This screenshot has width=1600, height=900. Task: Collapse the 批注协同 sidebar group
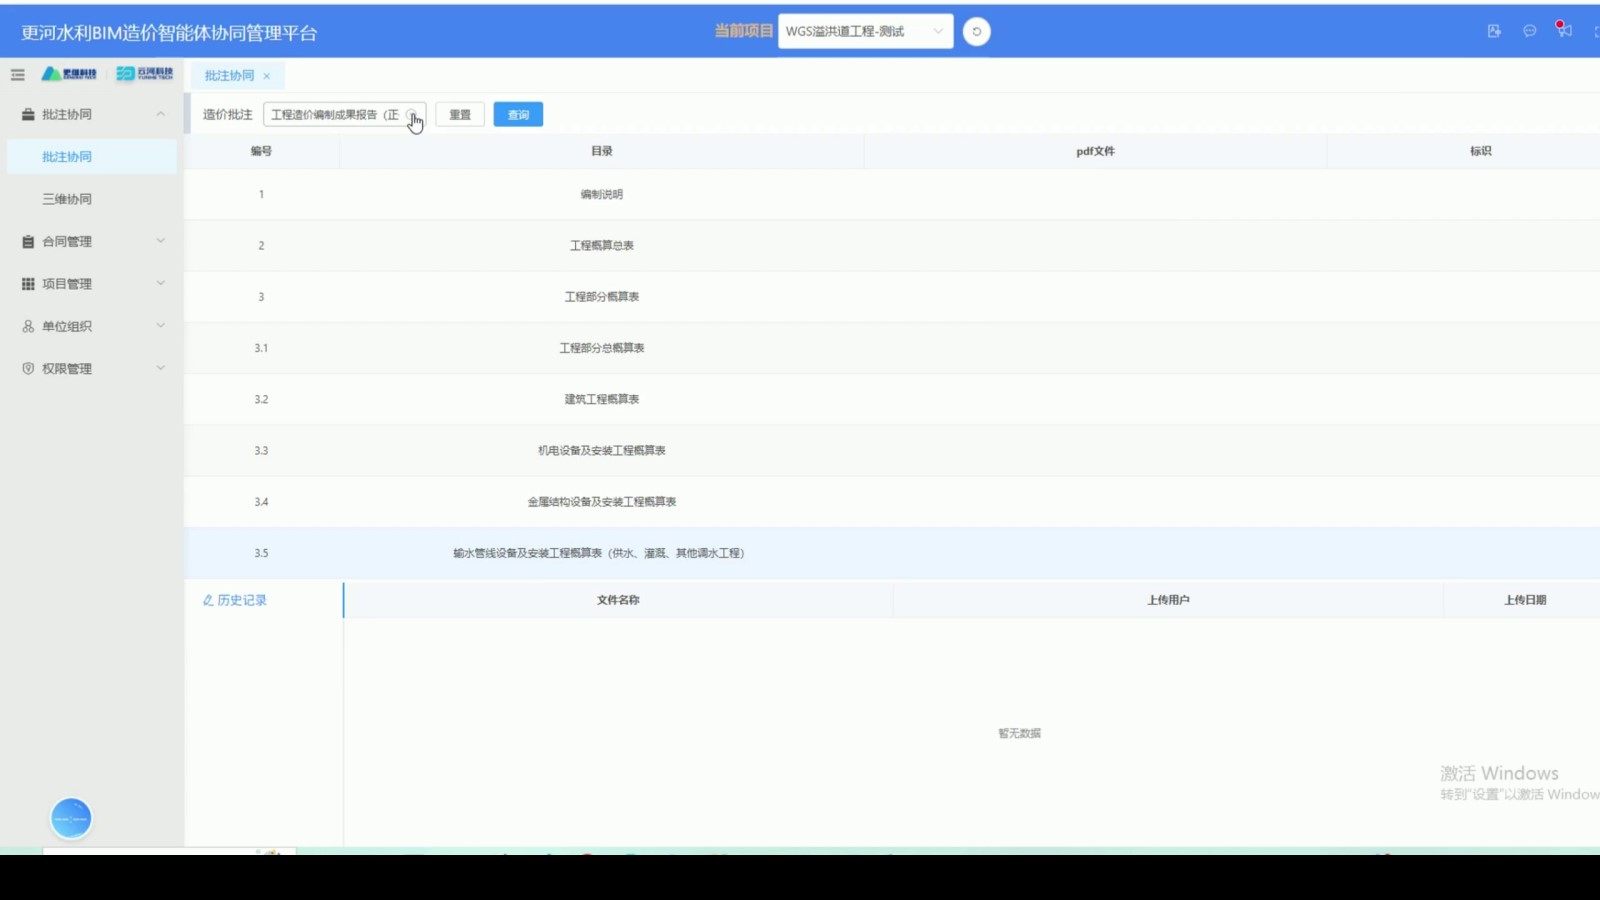(x=92, y=114)
